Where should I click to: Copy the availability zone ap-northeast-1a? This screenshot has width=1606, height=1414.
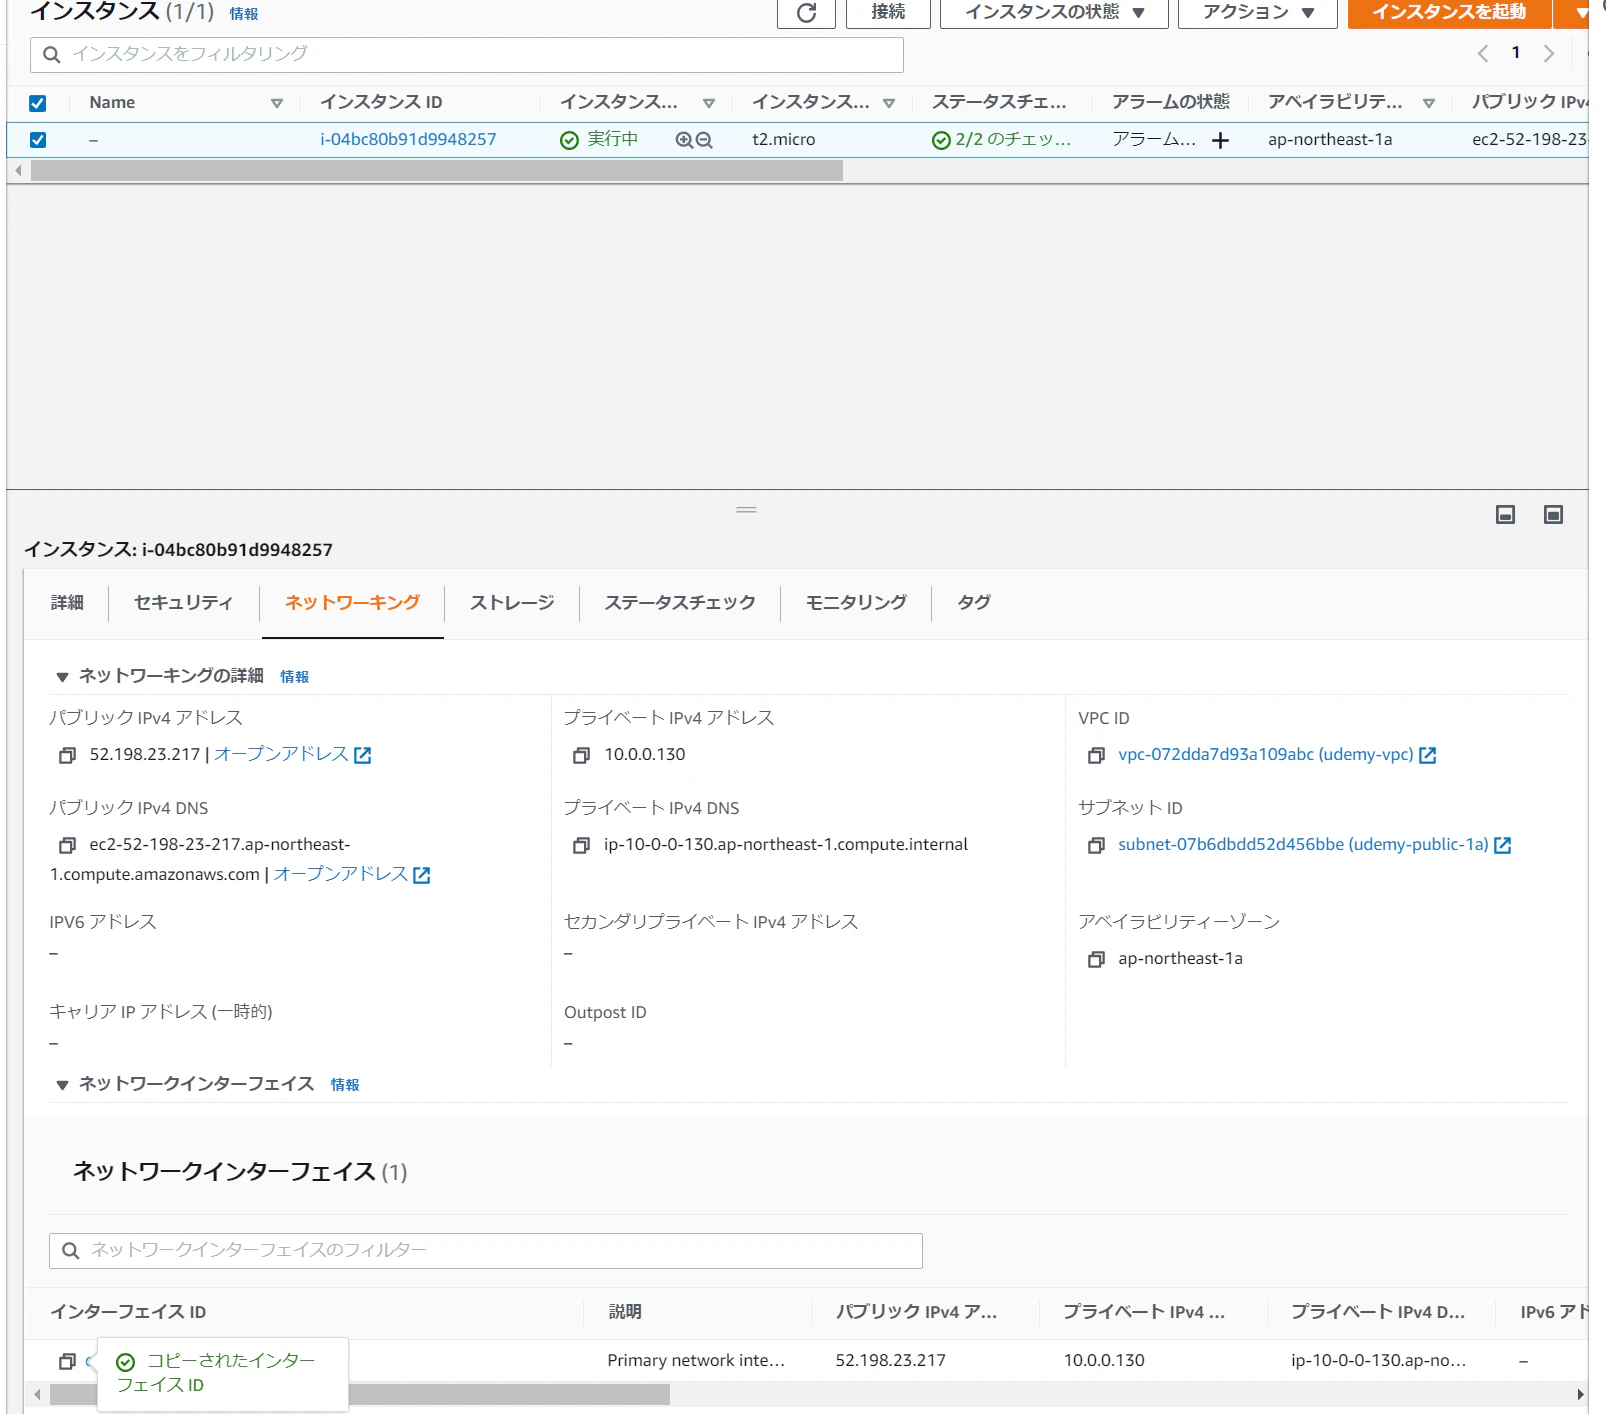(x=1096, y=959)
